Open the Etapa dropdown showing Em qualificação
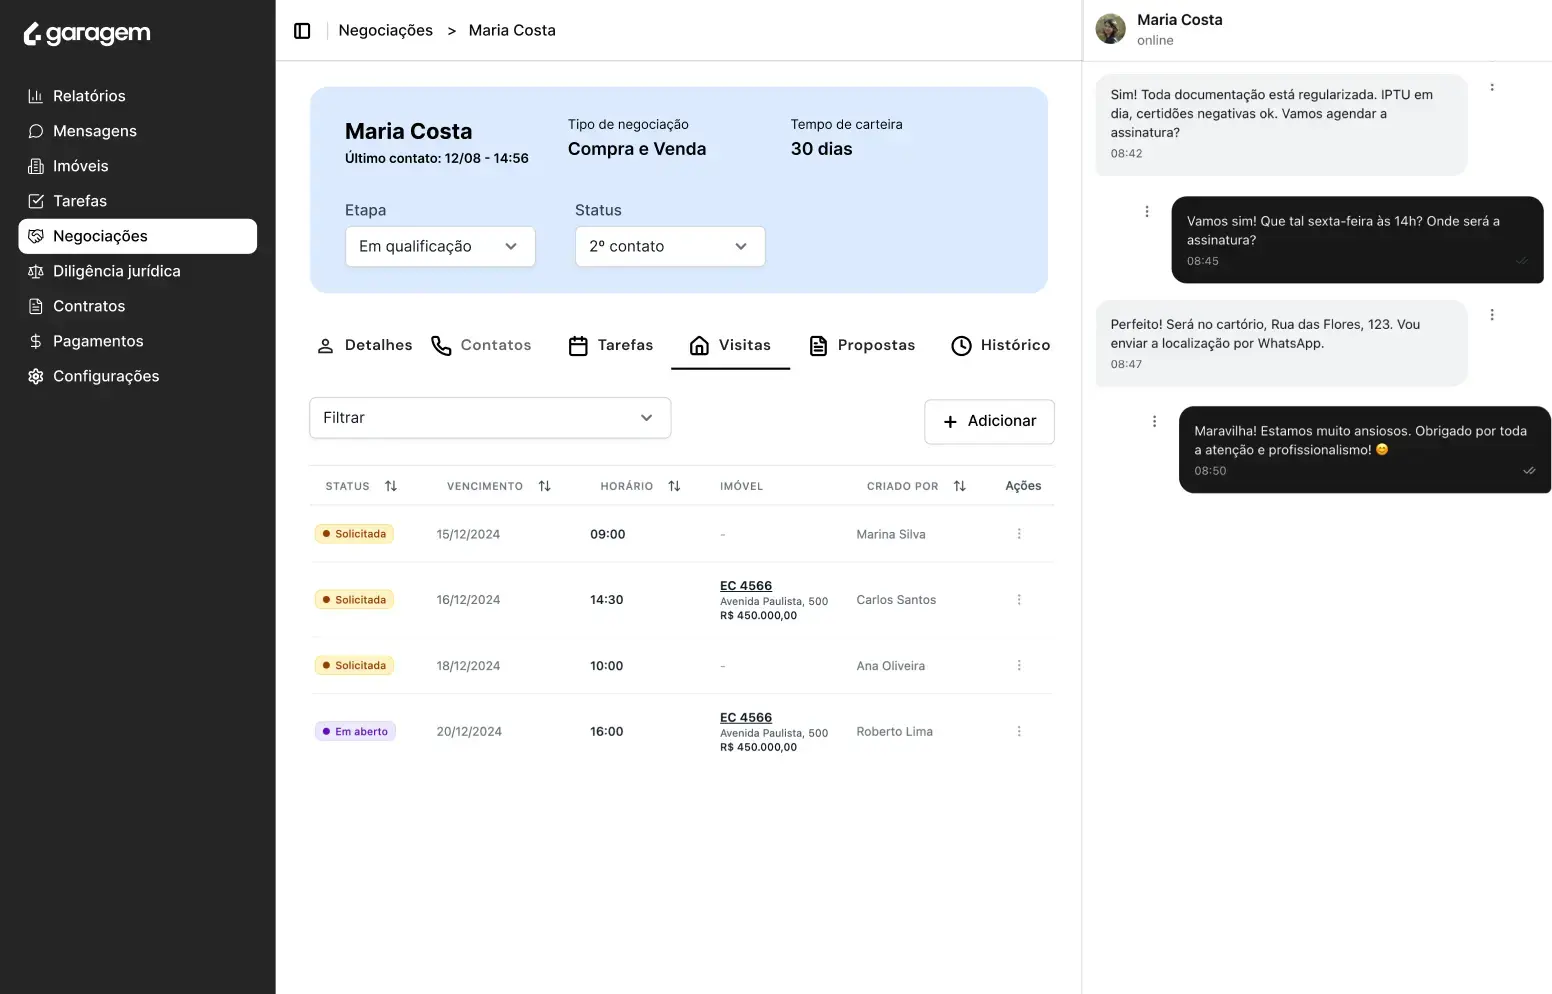1552x994 pixels. 440,246
